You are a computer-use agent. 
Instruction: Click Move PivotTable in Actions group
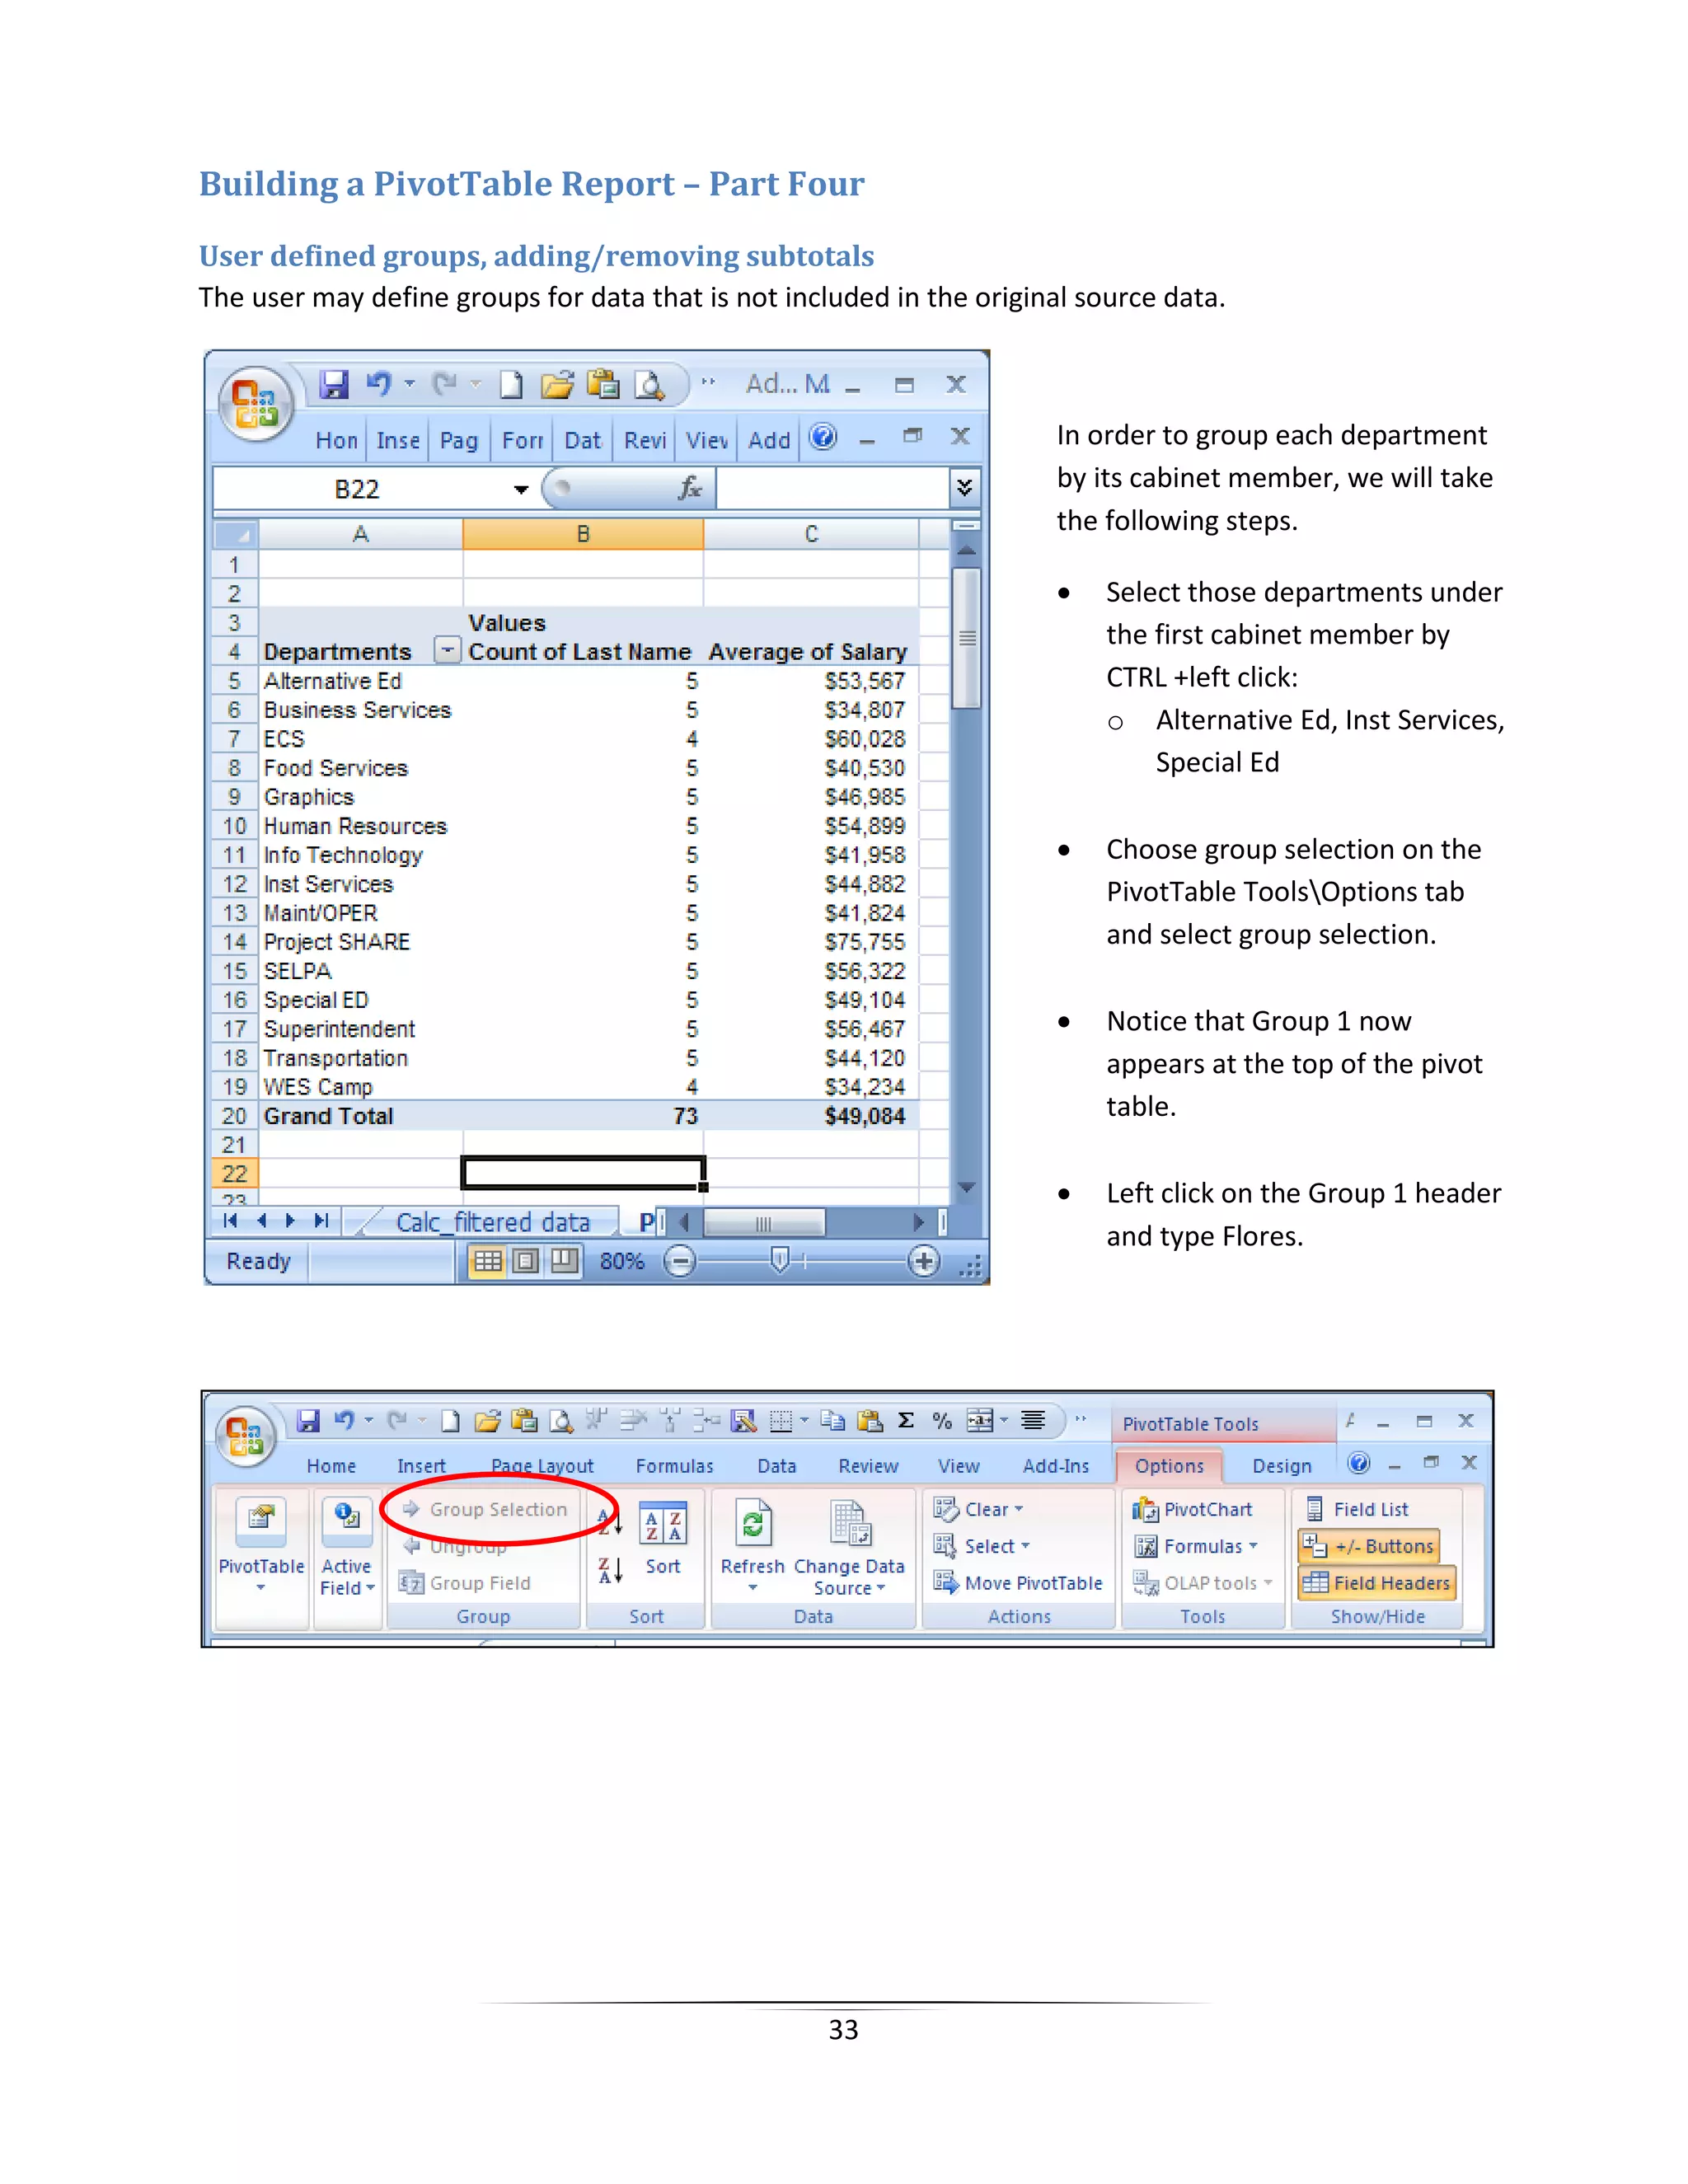pyautogui.click(x=1018, y=1583)
